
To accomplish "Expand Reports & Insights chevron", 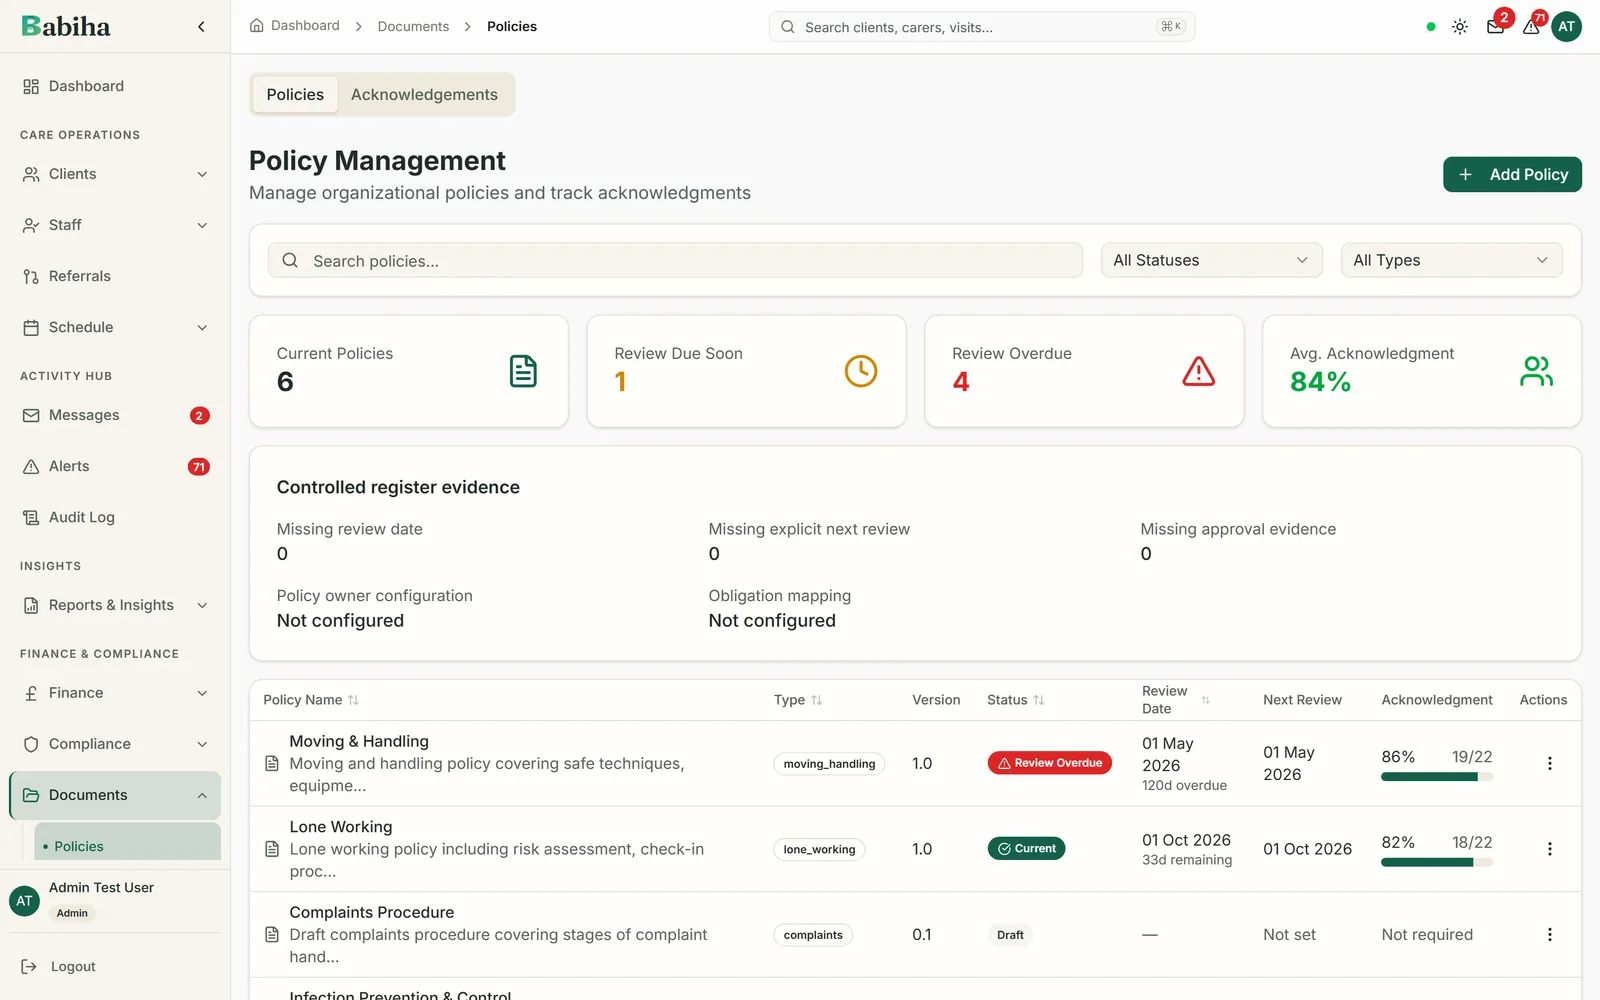I will (202, 605).
